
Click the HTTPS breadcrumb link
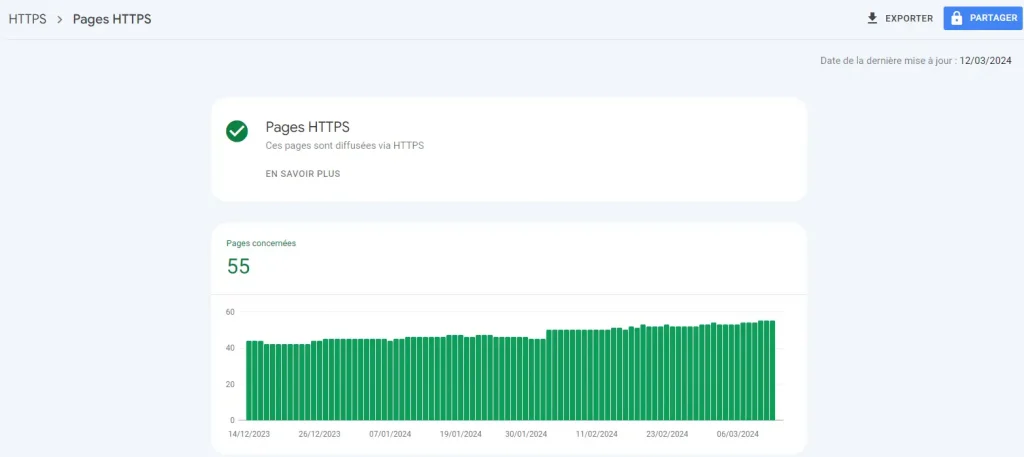[x=27, y=19]
